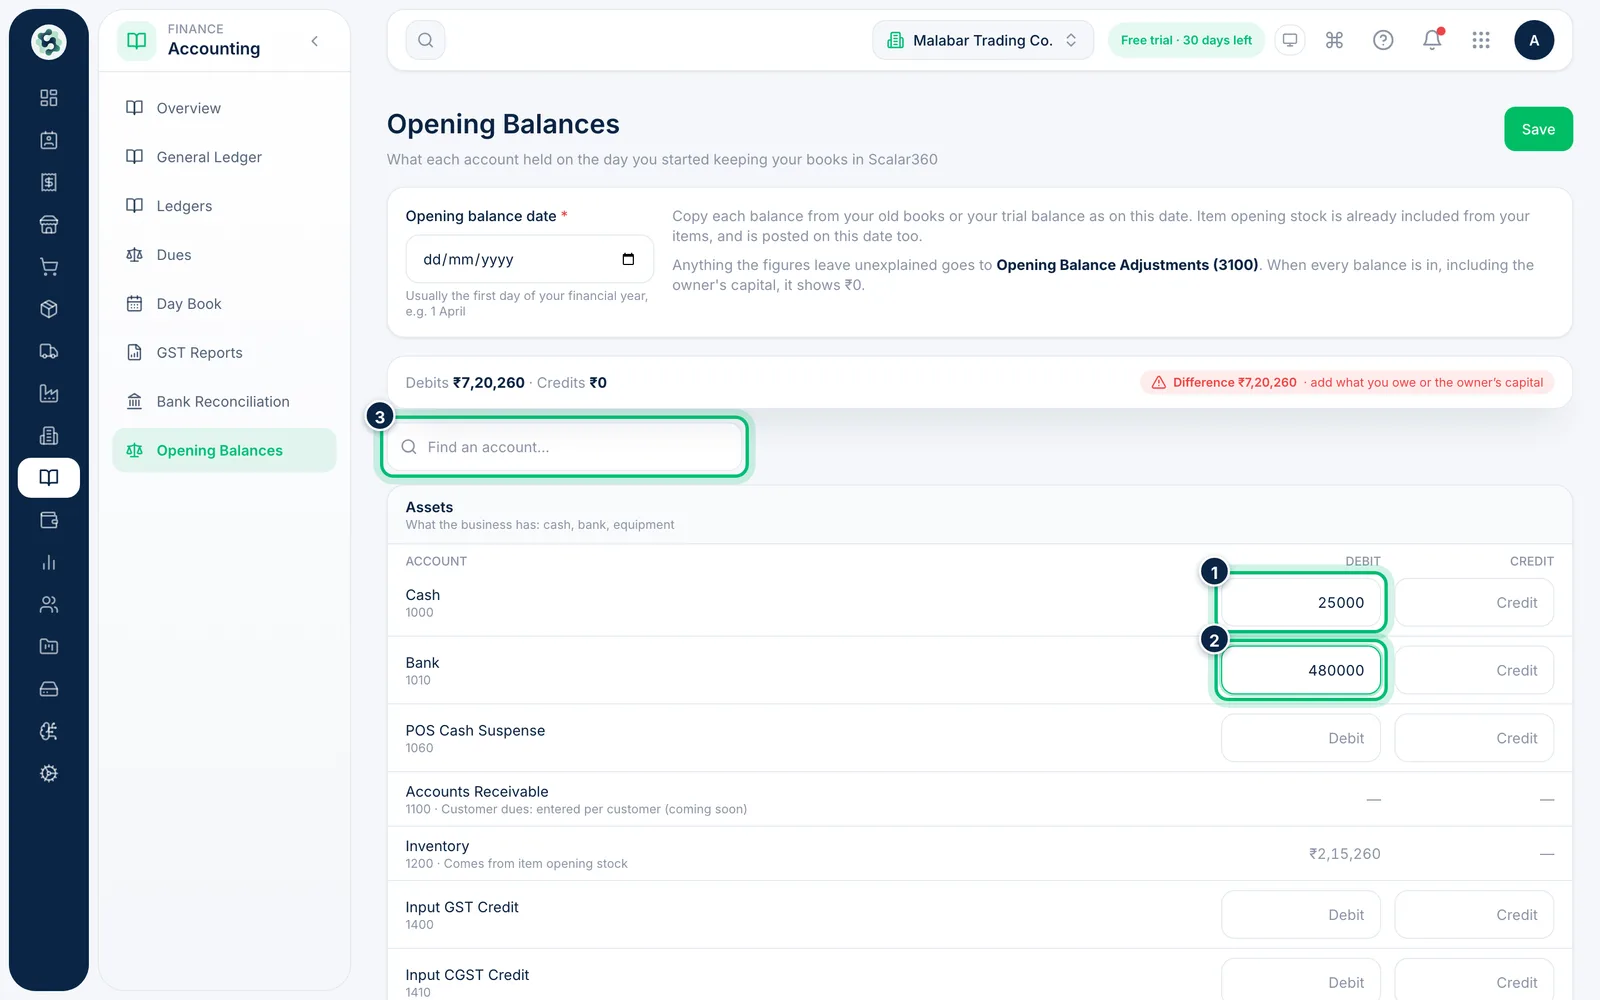Viewport: 1600px width, 1000px height.
Task: Open the help question mark icon
Action: pyautogui.click(x=1383, y=40)
